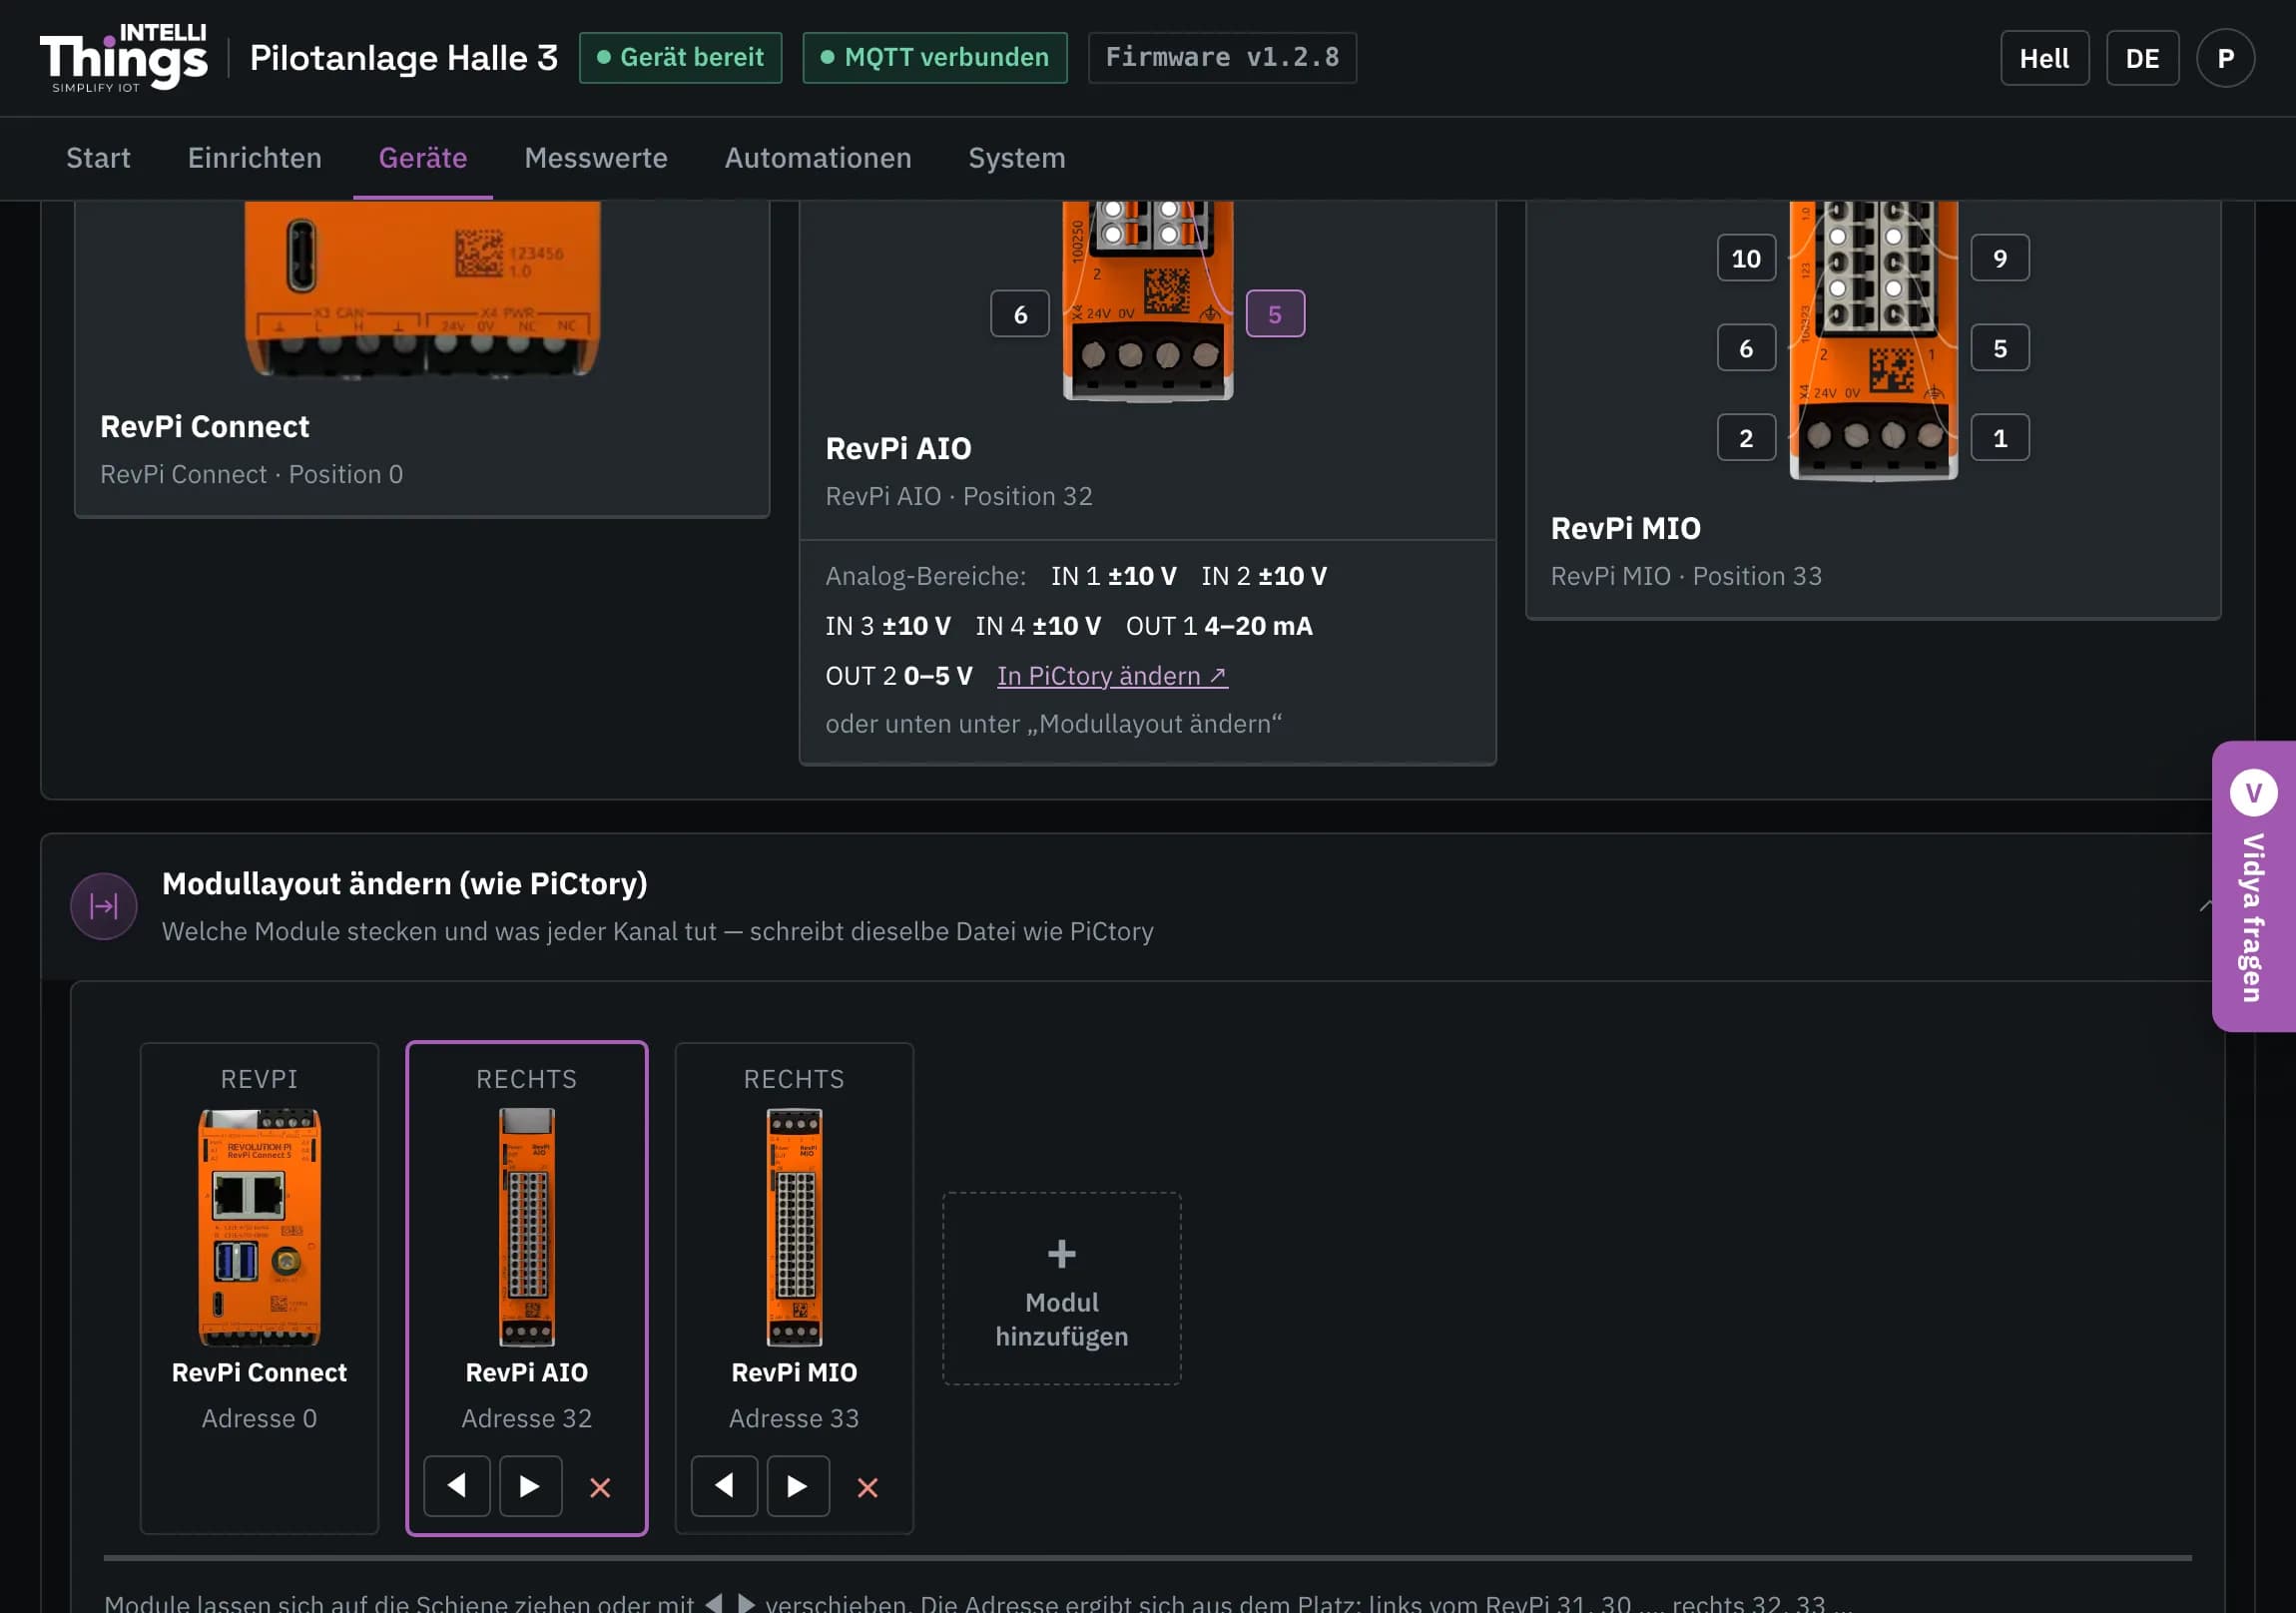Select pin 10 on RevPi MIO
The image size is (2296, 1613).
(x=1746, y=258)
